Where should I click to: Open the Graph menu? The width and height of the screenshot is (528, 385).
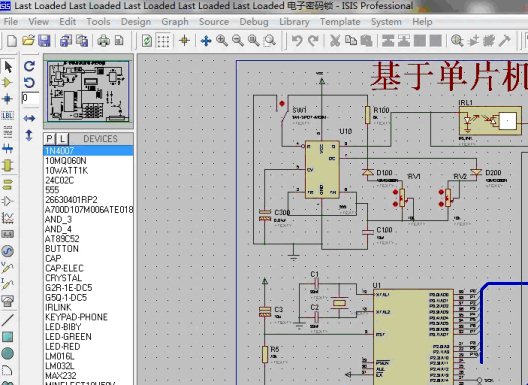click(175, 22)
